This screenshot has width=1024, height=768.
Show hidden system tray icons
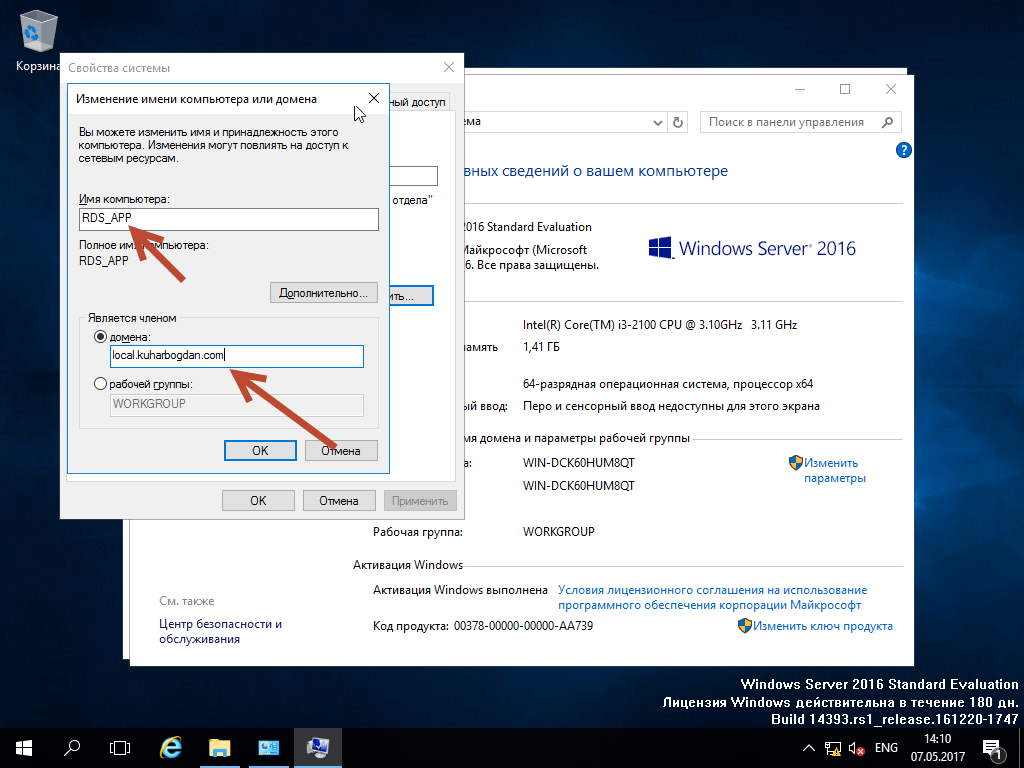pos(809,748)
